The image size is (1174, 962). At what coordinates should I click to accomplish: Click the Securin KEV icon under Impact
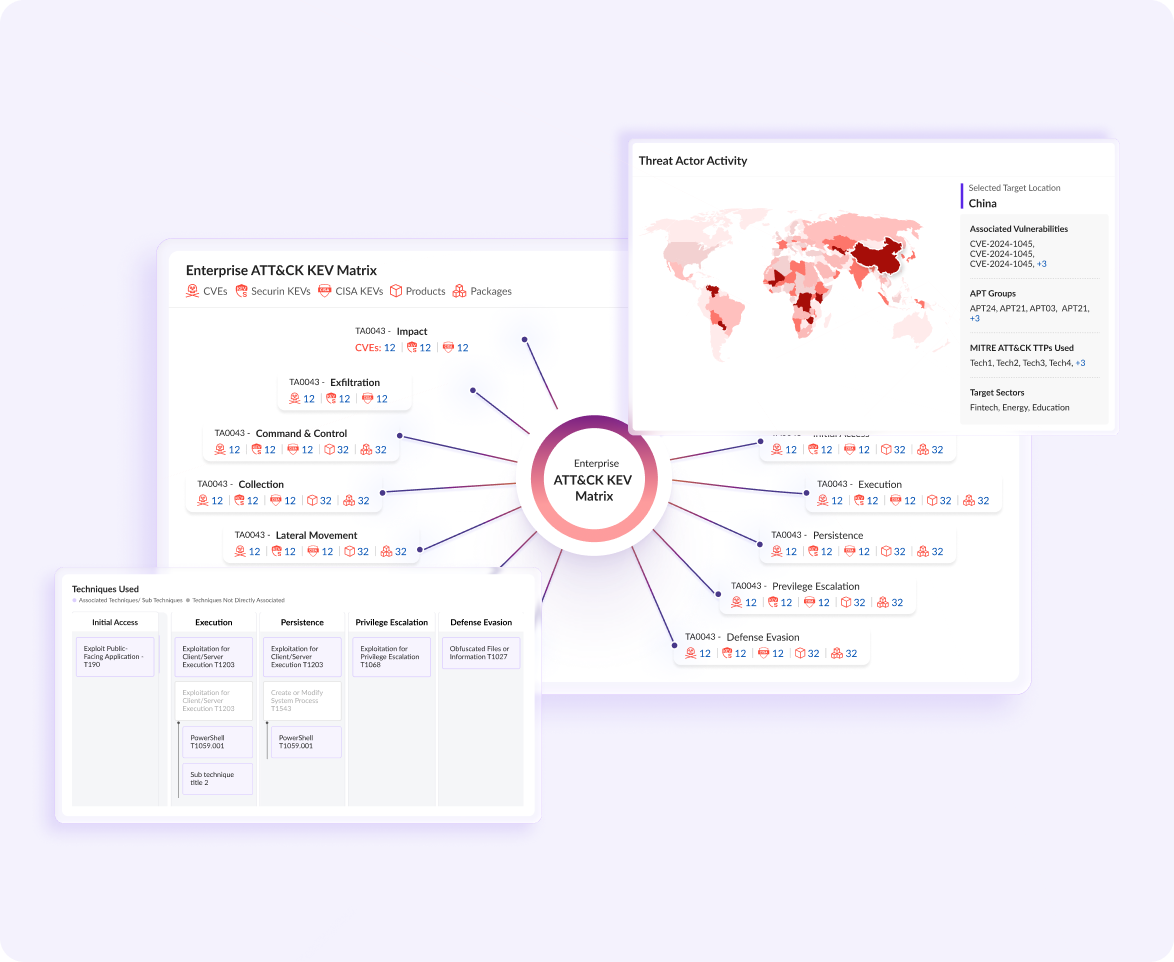[x=412, y=347]
